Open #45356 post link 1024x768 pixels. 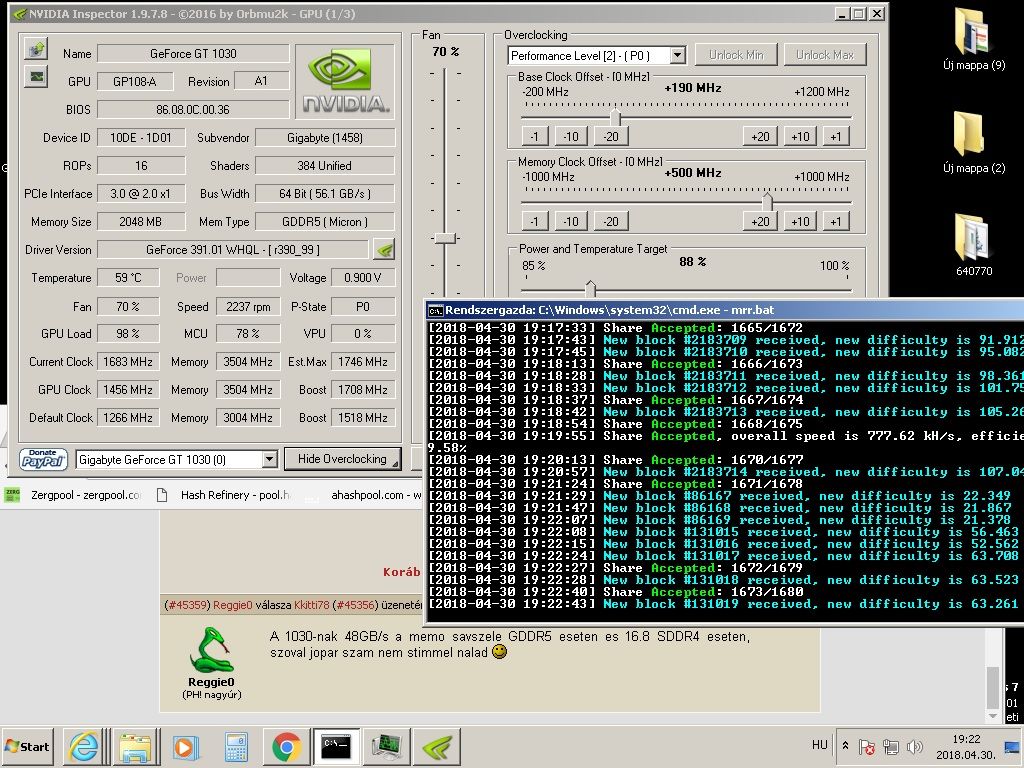click(354, 605)
